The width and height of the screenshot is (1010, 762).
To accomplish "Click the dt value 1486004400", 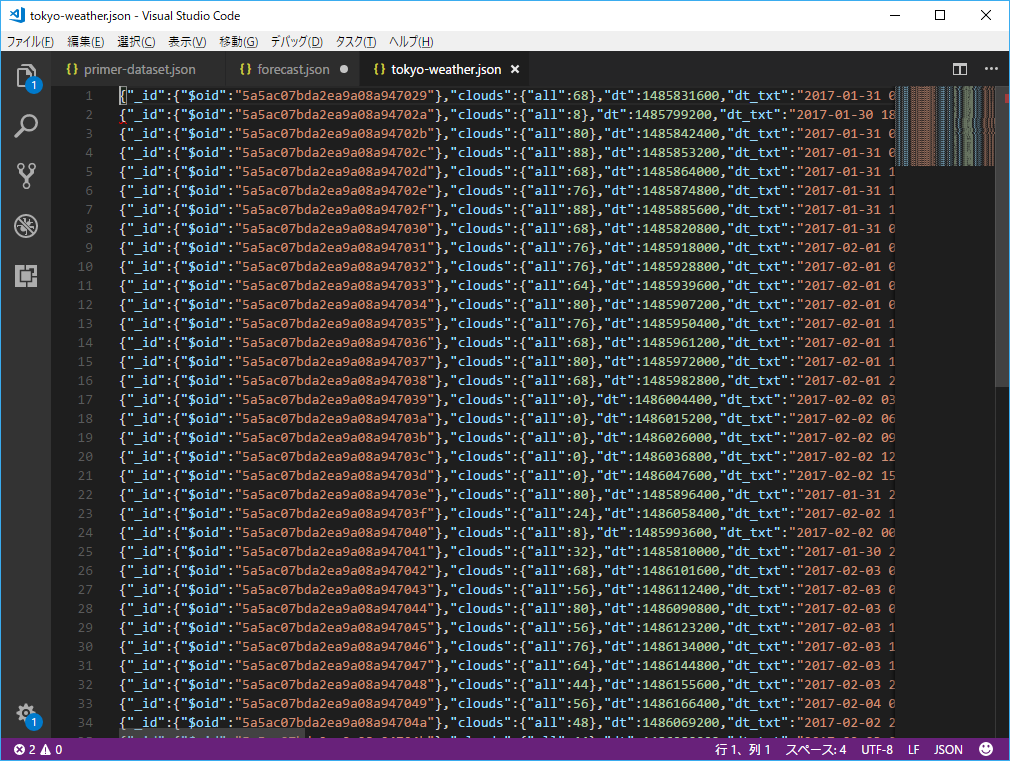I will tap(673, 400).
